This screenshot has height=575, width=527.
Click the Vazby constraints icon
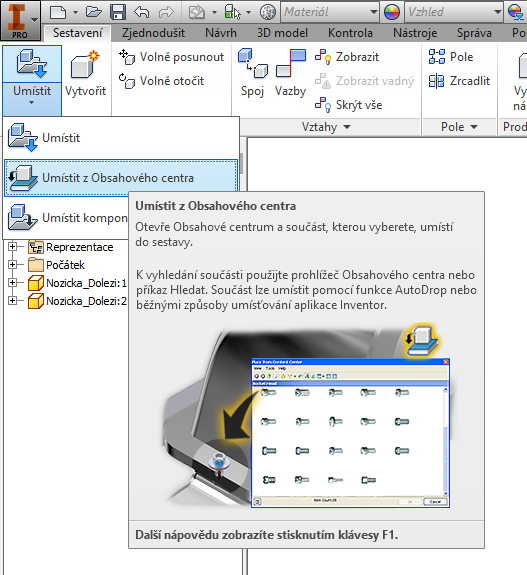click(x=290, y=73)
